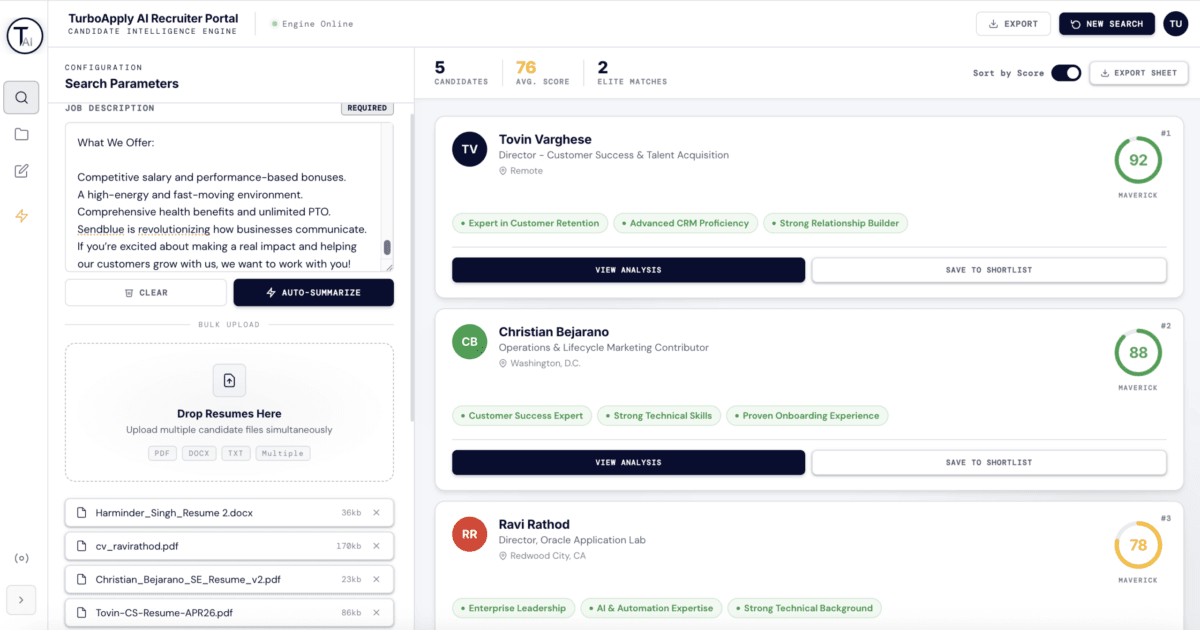Click the Advanced CRM Proficiency tag

click(685, 223)
